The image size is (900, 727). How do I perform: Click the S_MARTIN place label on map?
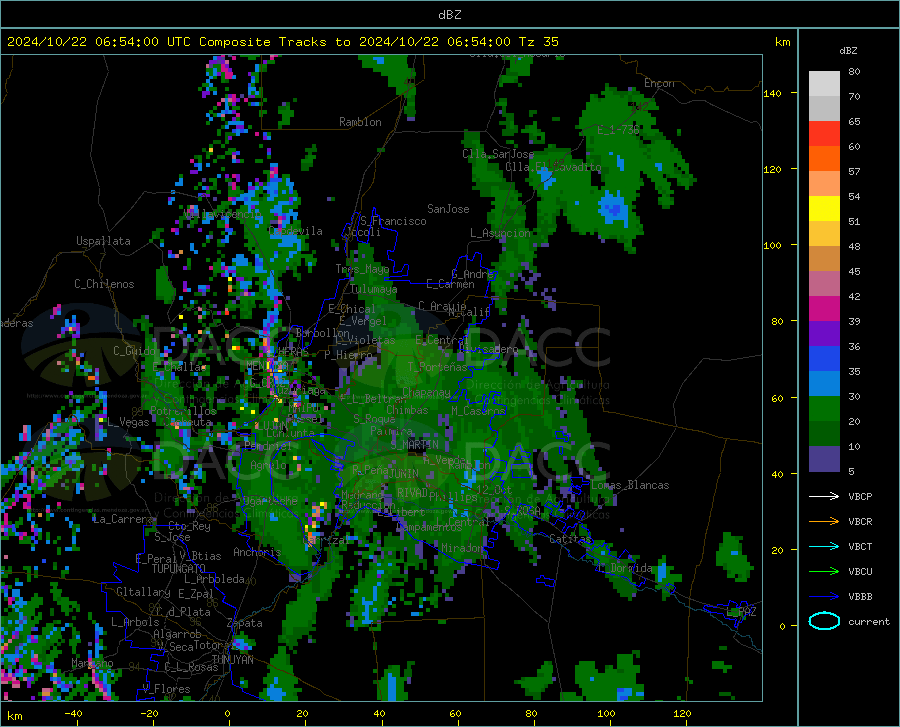pyautogui.click(x=414, y=444)
